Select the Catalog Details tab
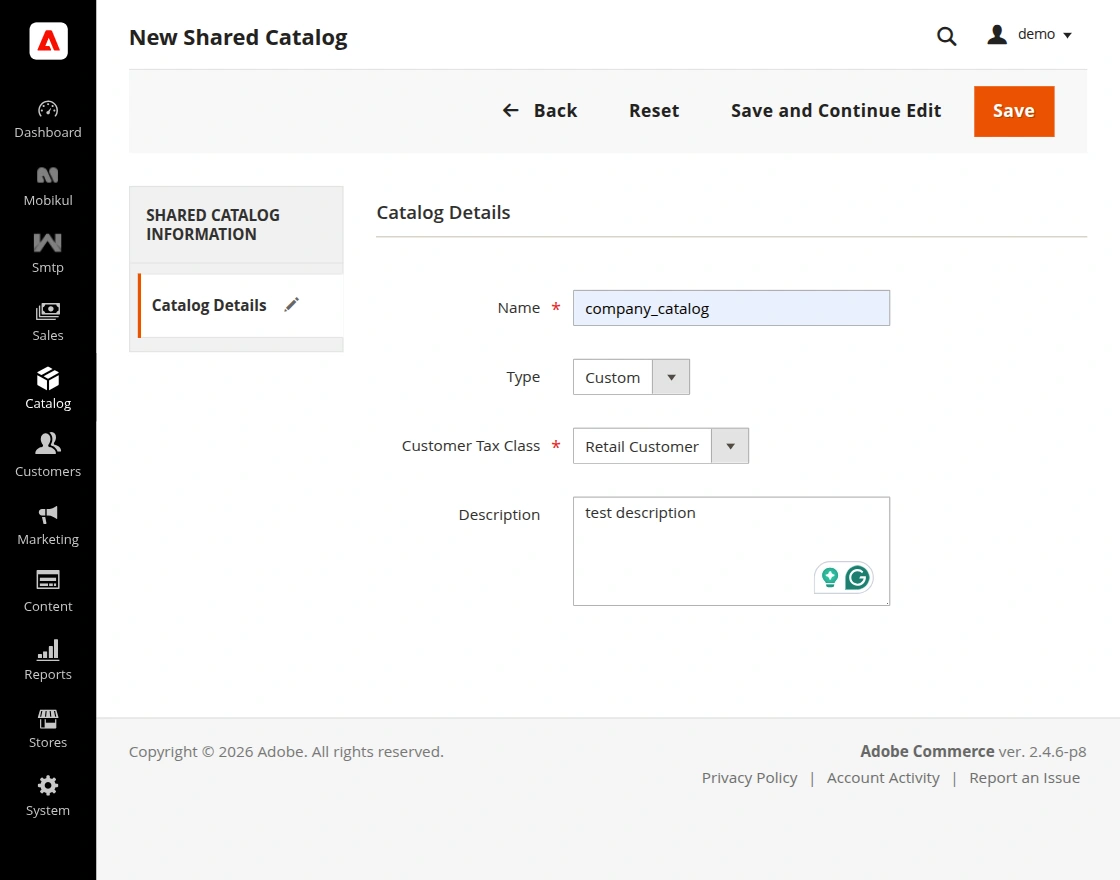 click(240, 305)
